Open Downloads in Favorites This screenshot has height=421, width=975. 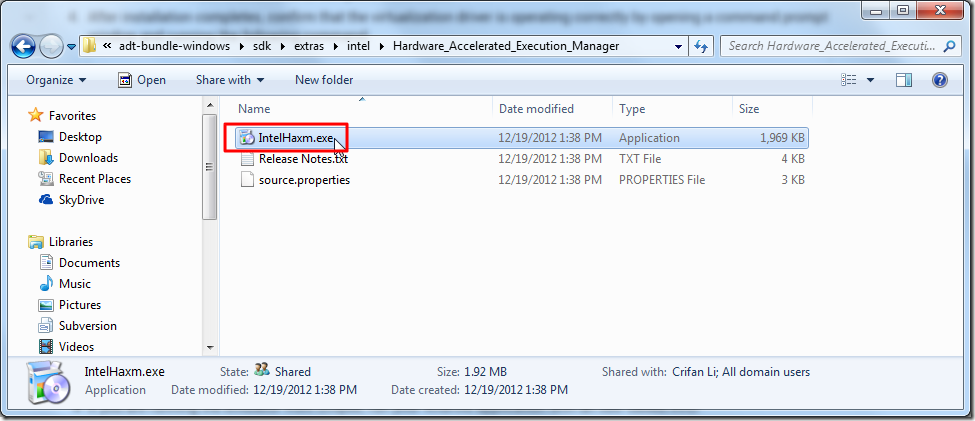88,158
